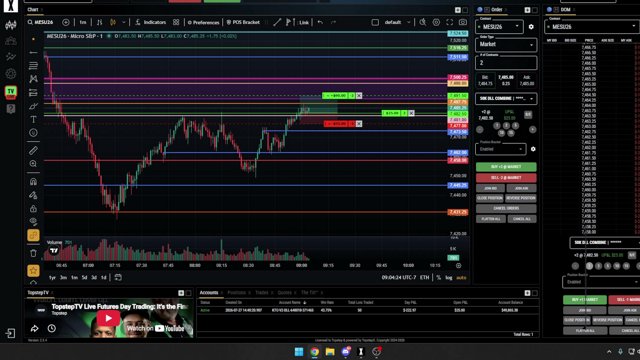Screen dimensions: 640x360
Task: Enter fullscreen chart mode
Action: pos(449,22)
